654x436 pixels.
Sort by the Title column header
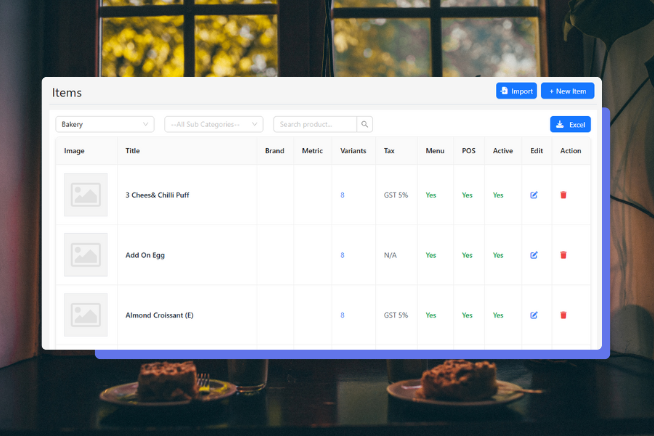point(133,151)
